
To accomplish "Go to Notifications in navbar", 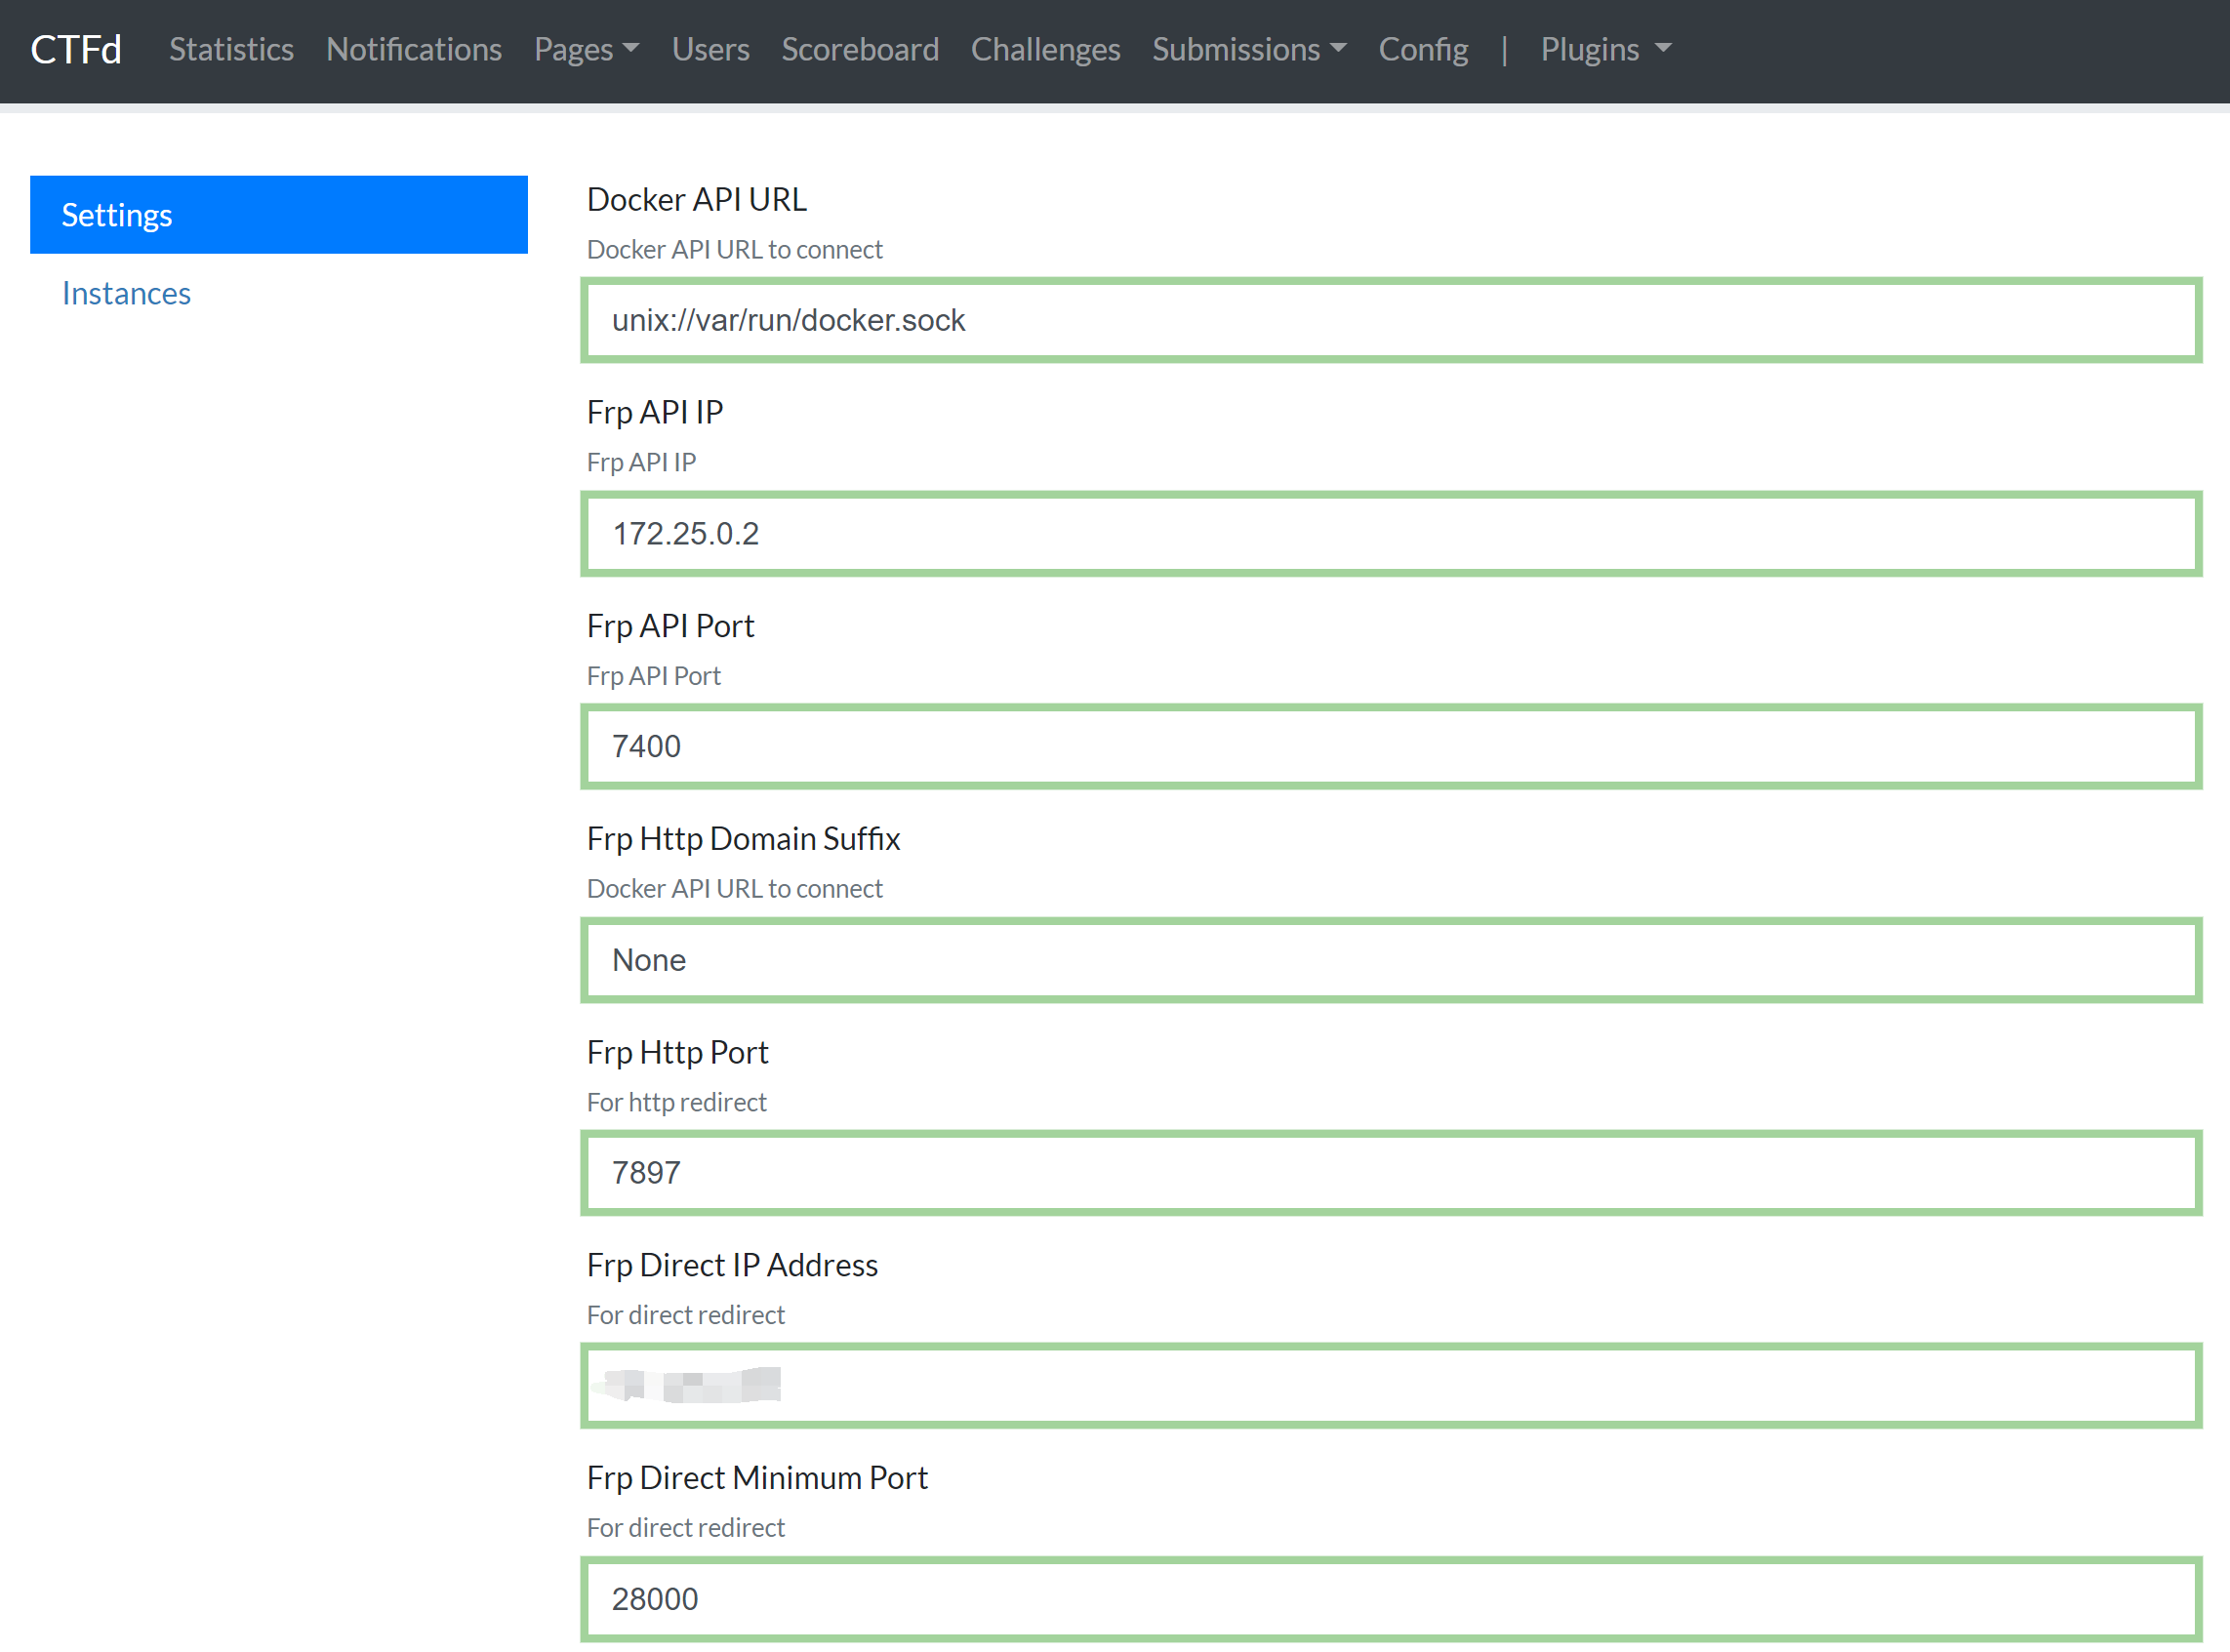I will point(413,49).
